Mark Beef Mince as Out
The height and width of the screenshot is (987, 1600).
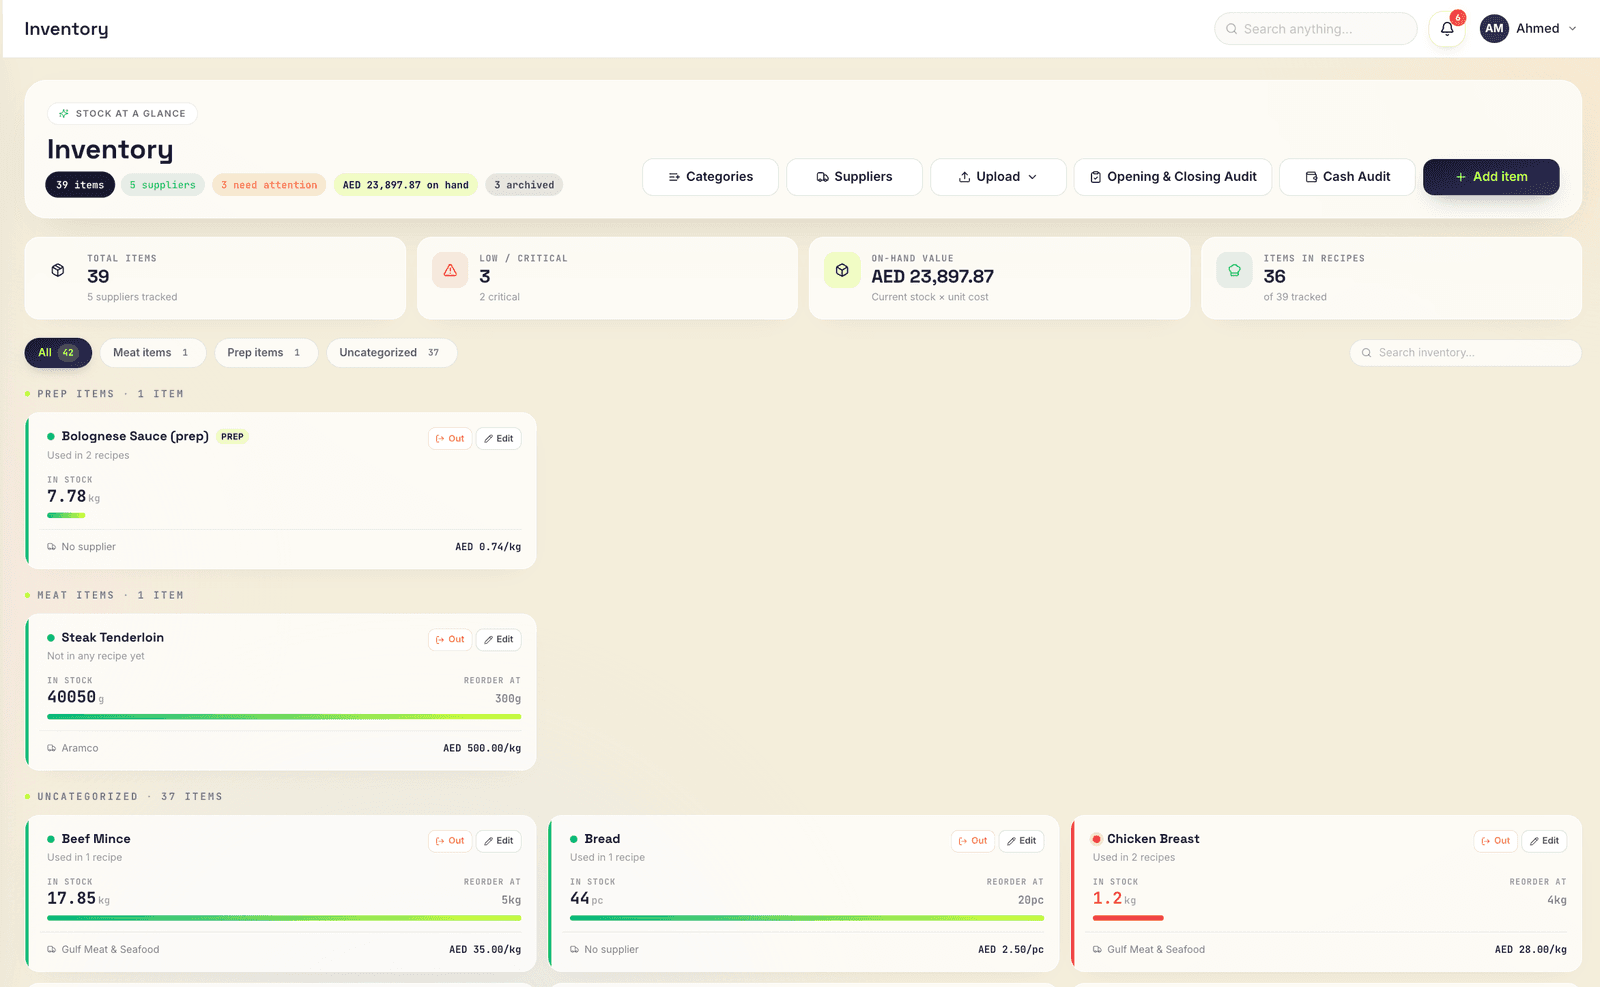[x=450, y=841]
